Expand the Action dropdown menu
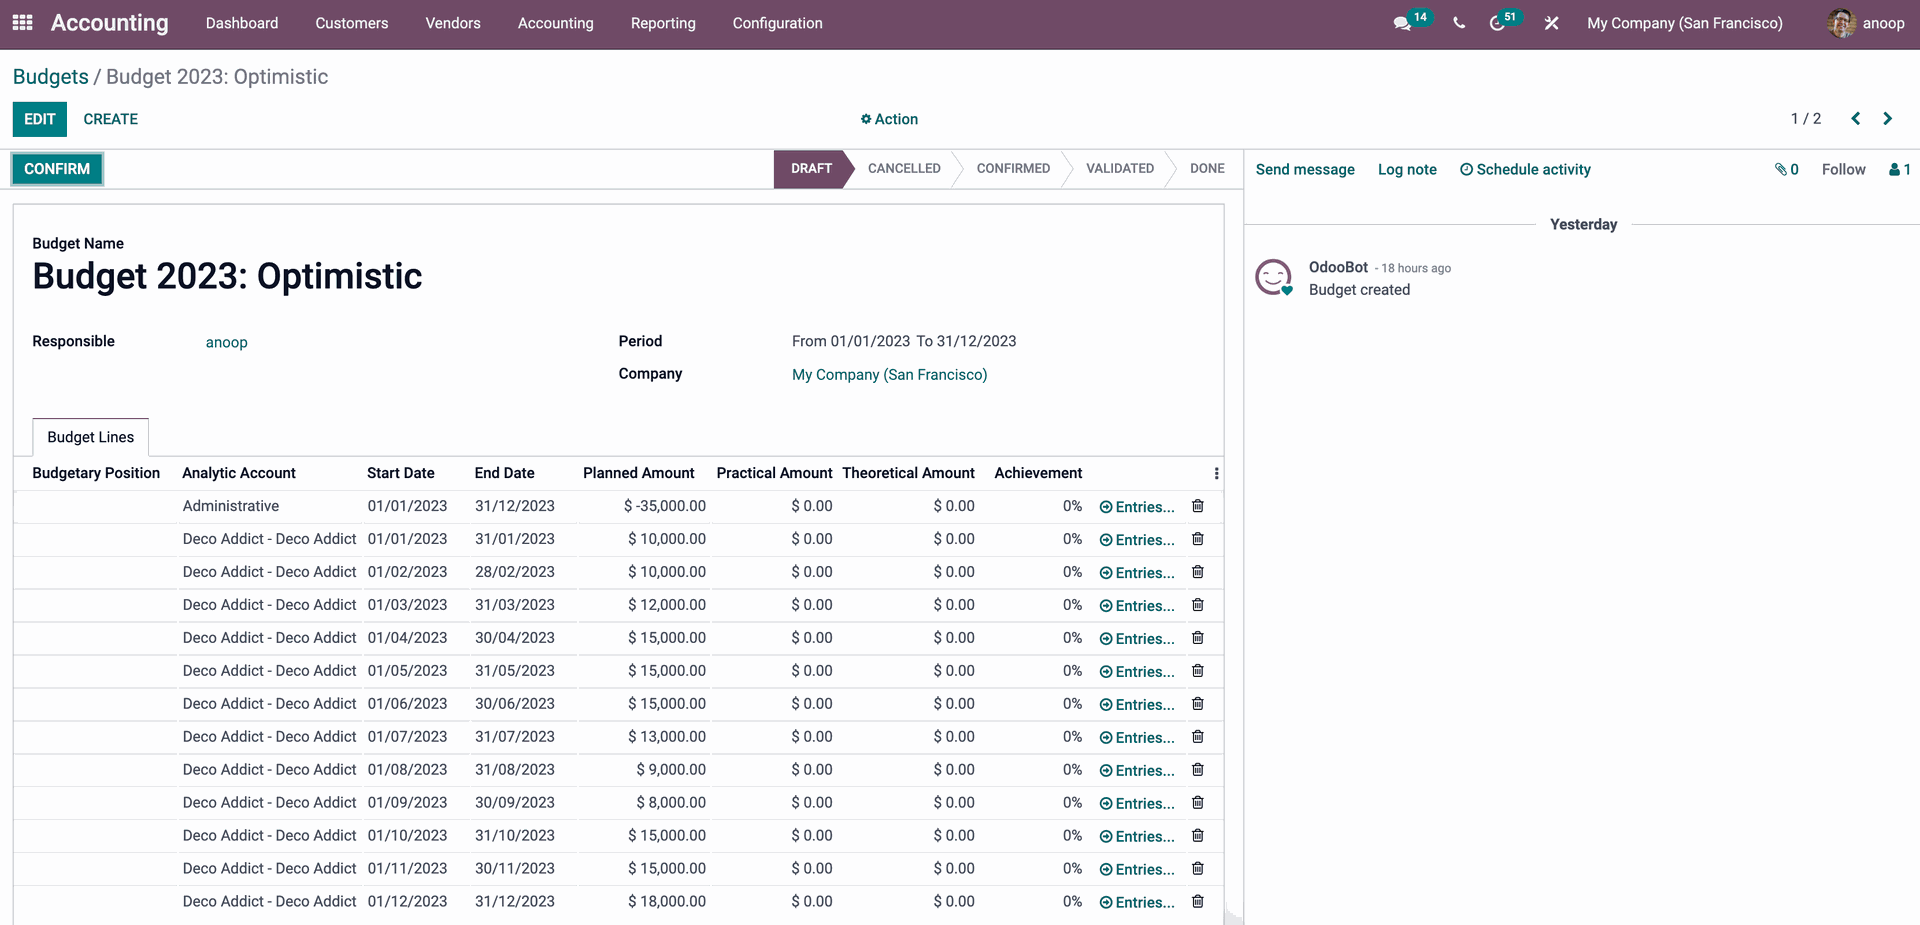Image resolution: width=1920 pixels, height=925 pixels. pos(889,119)
